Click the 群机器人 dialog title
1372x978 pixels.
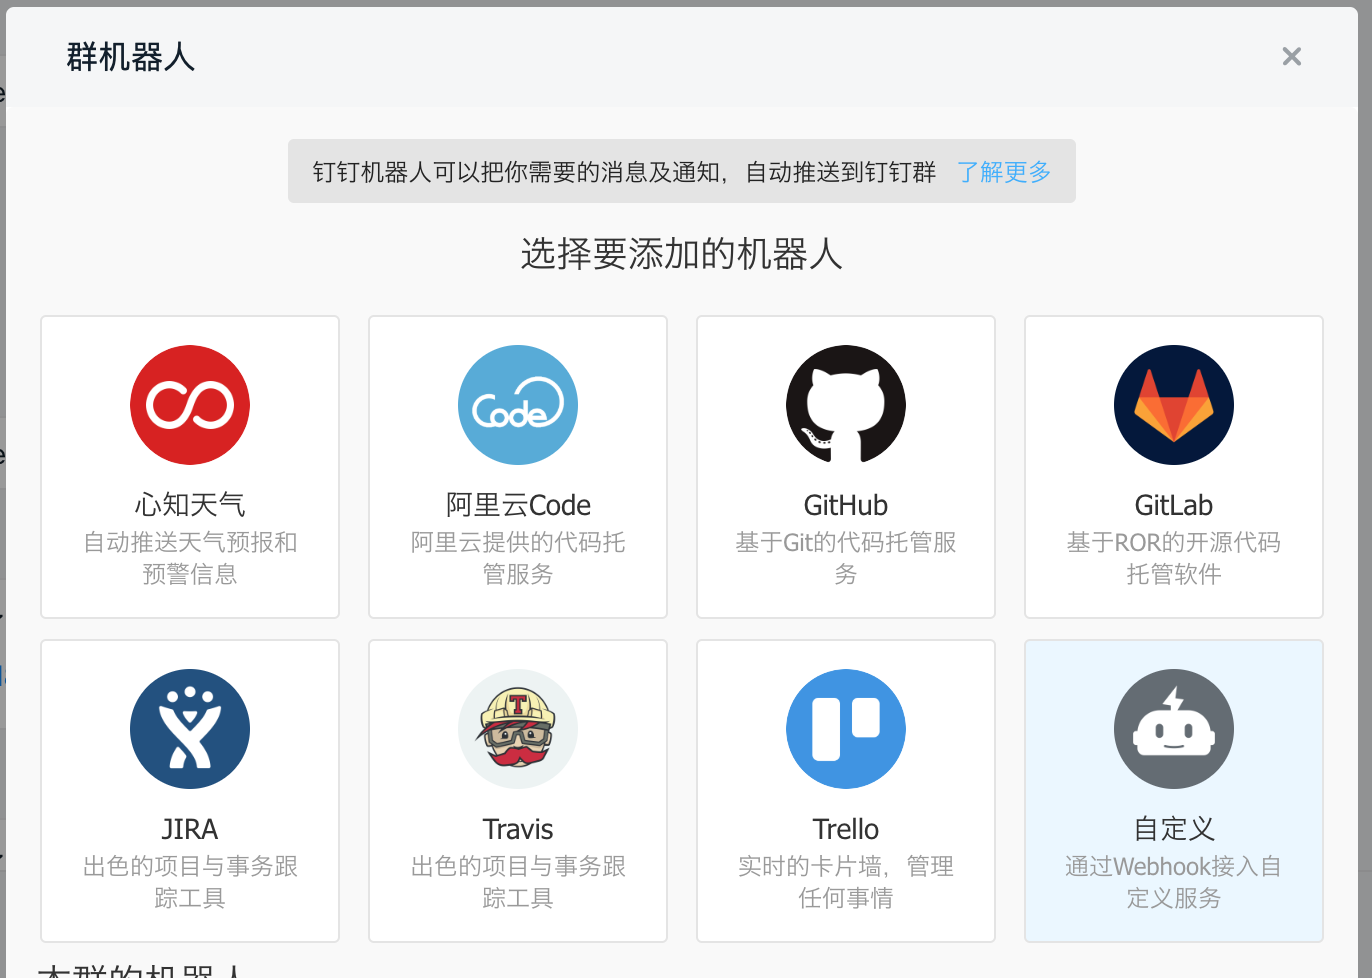pos(131,57)
